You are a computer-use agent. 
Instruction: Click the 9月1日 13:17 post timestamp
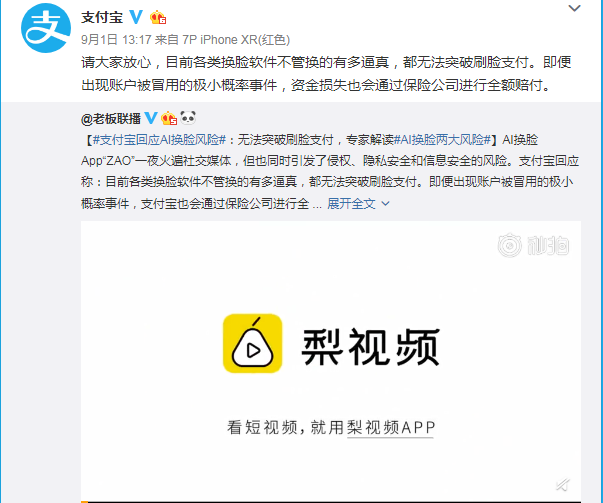(116, 40)
